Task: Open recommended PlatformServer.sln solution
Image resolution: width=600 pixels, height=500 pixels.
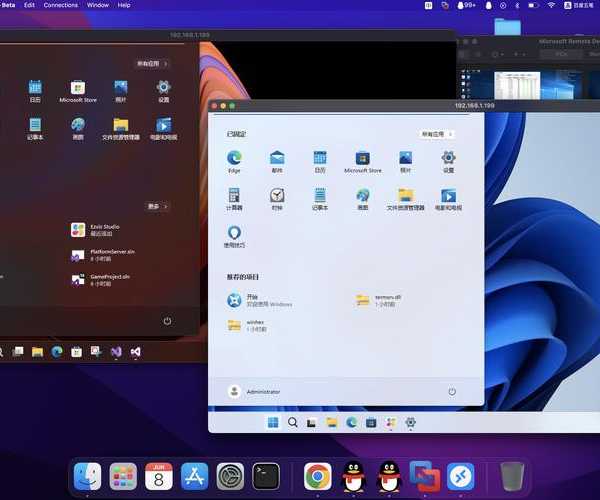Action: click(103, 255)
